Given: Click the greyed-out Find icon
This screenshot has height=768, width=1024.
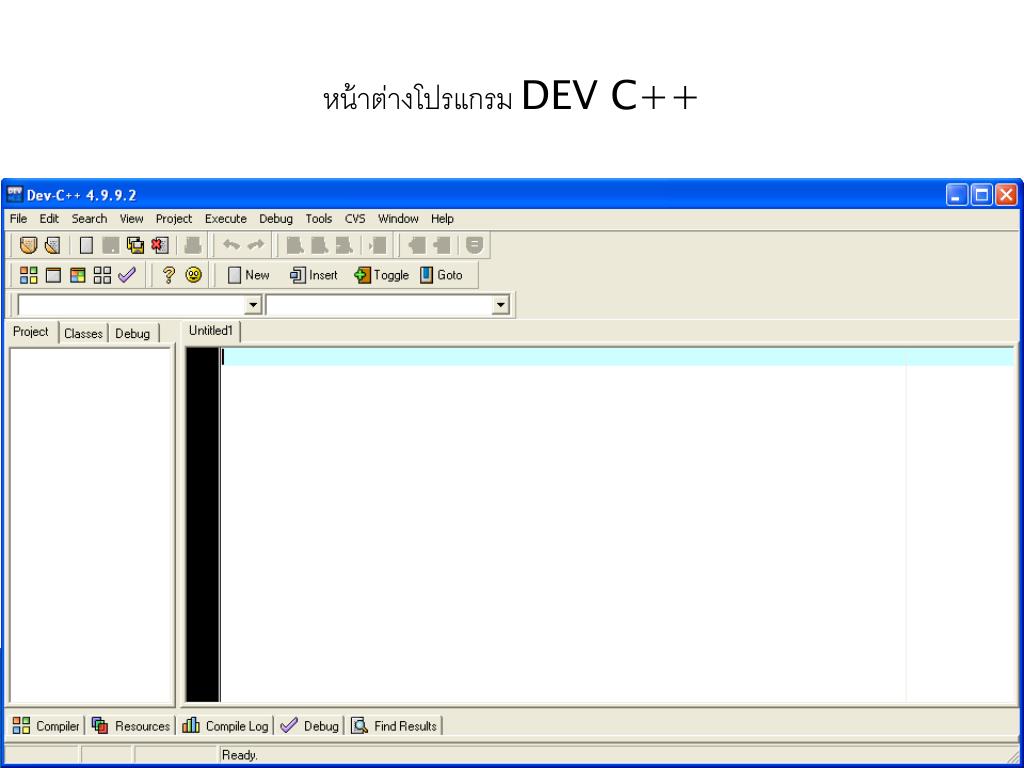Looking at the screenshot, I should (x=295, y=246).
